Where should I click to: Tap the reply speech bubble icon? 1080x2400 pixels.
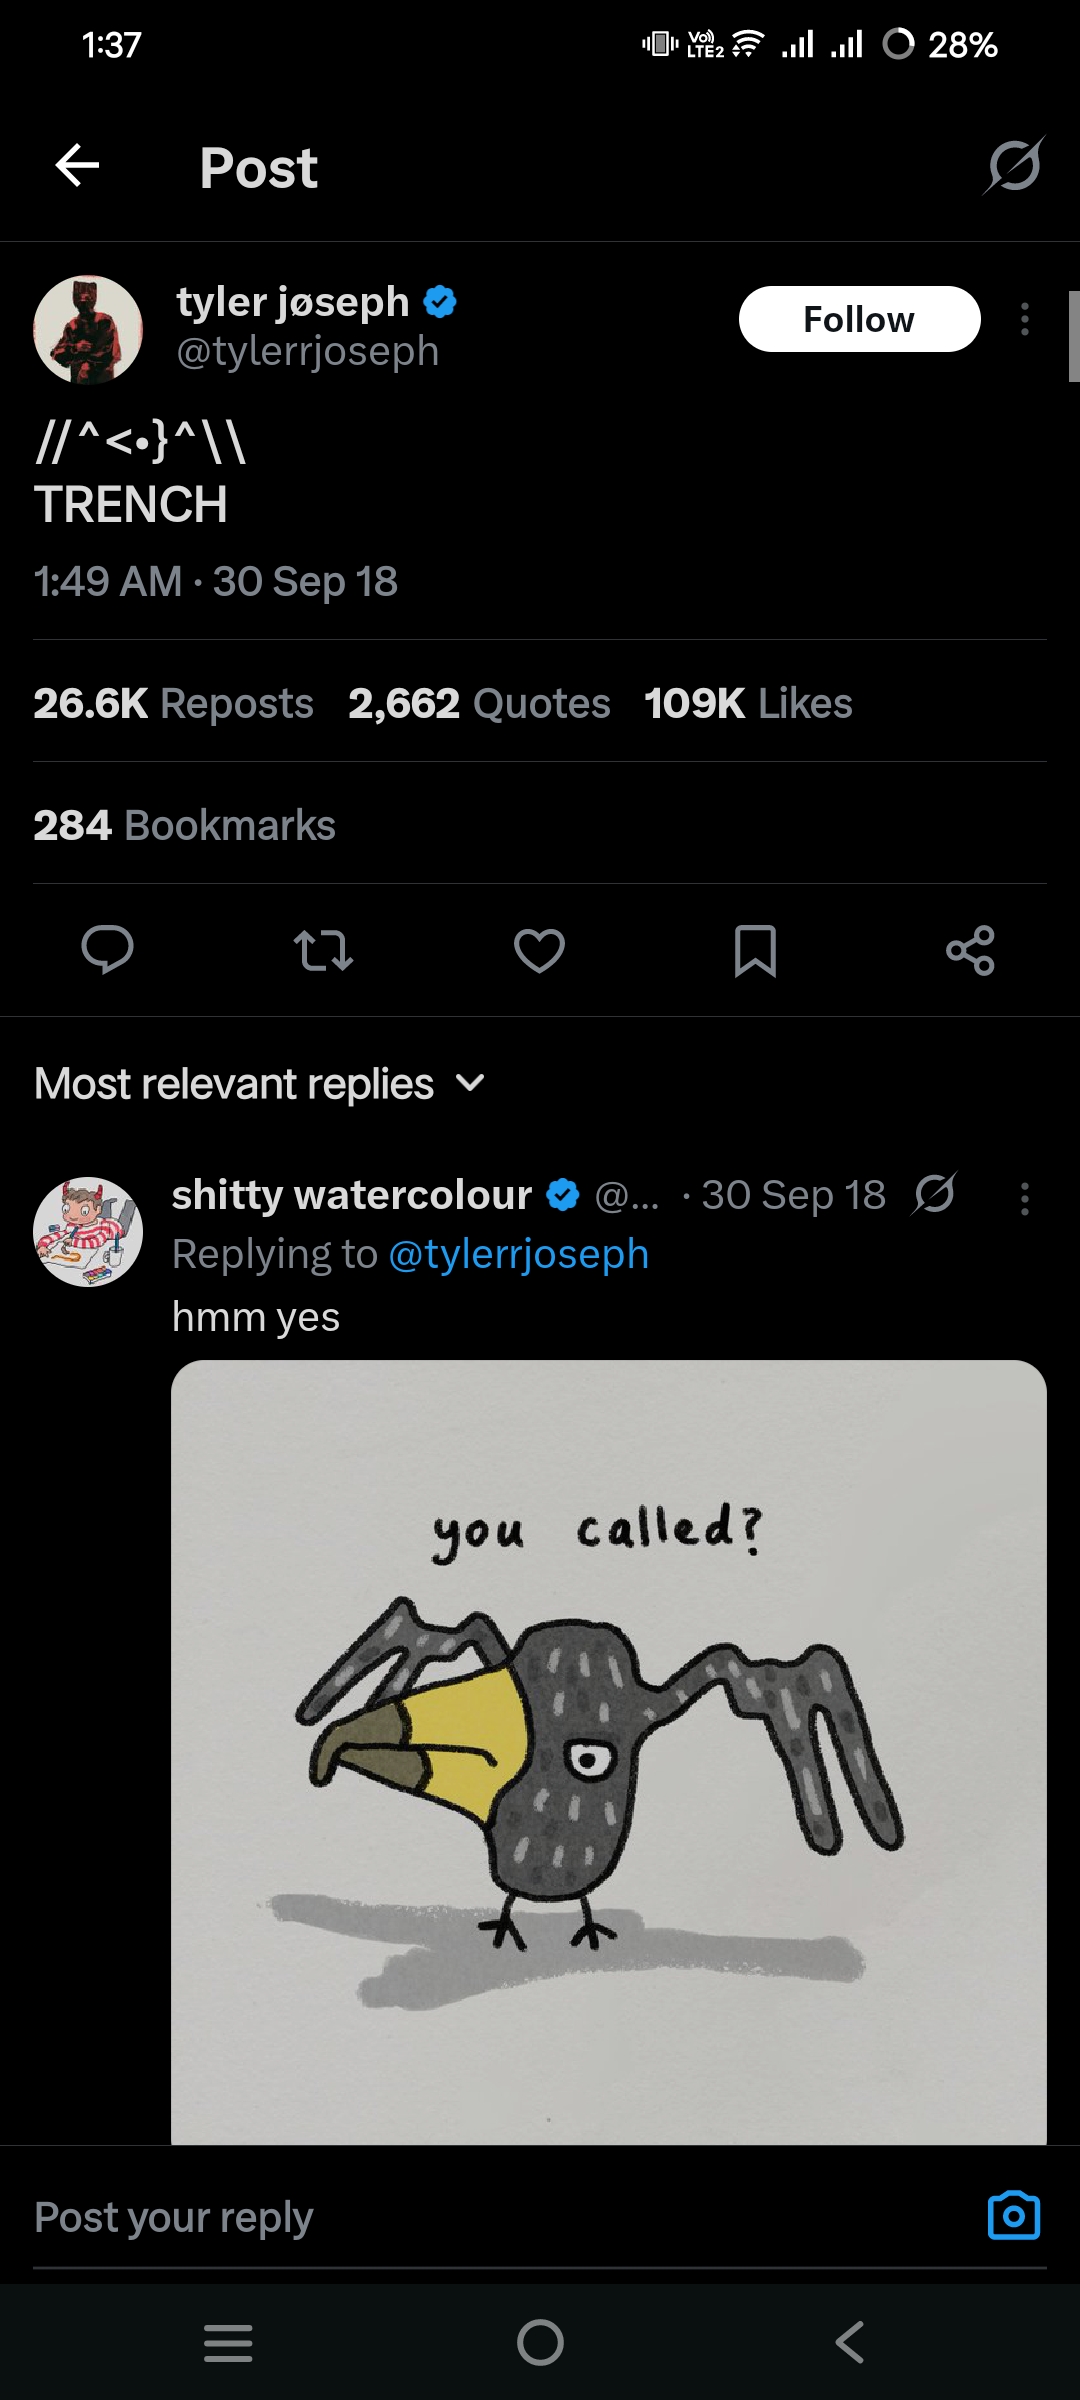pos(107,949)
